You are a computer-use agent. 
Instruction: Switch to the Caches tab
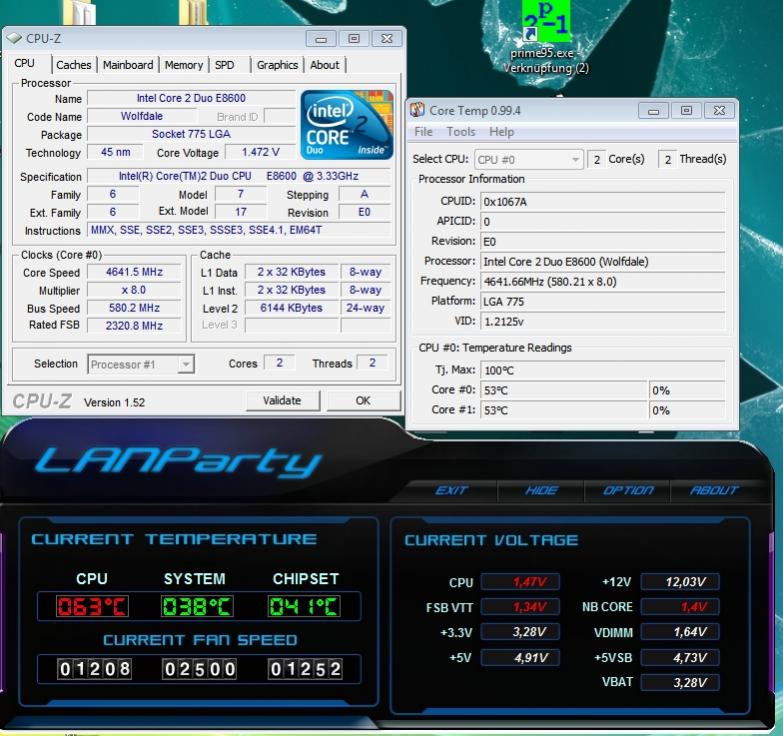click(x=74, y=65)
